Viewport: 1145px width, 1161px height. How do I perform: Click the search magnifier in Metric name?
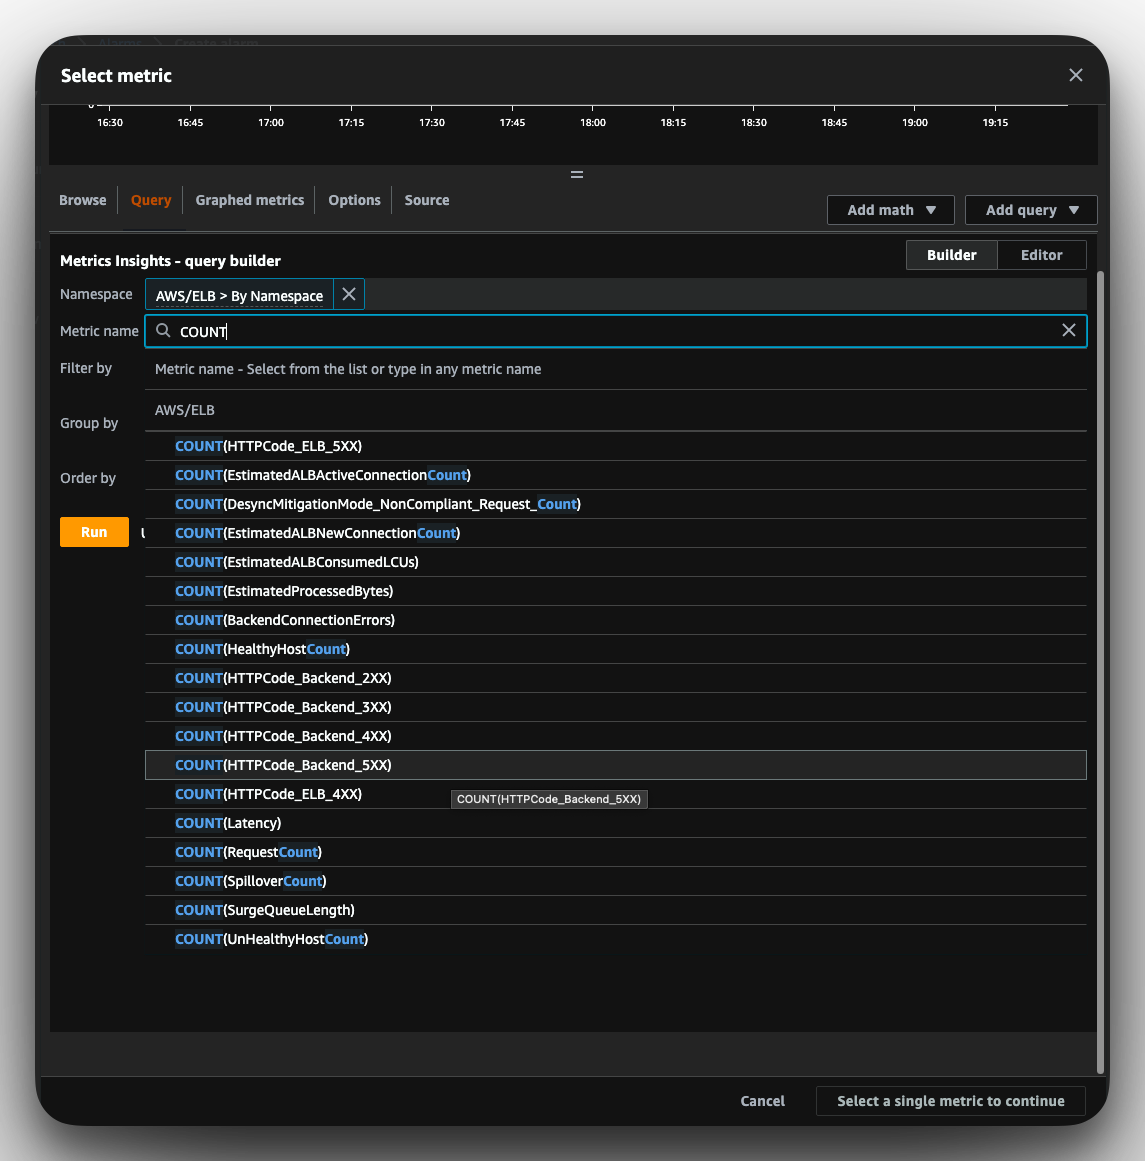pos(163,330)
